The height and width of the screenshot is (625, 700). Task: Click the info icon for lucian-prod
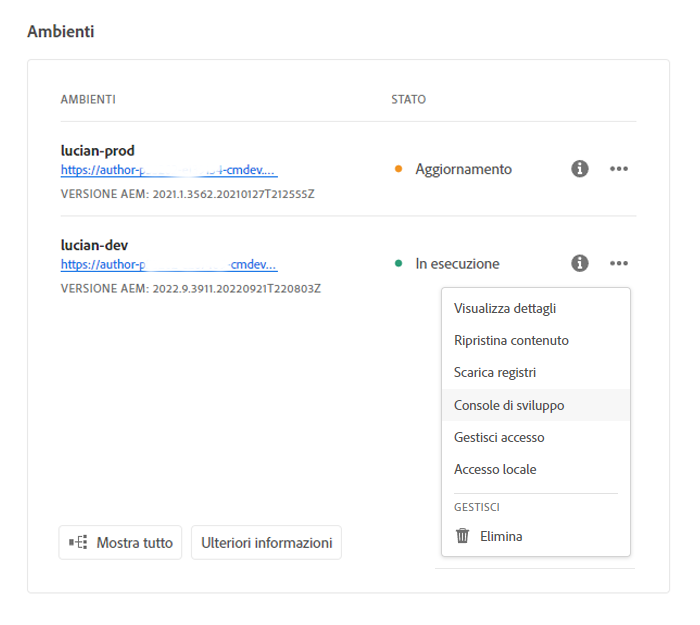[x=579, y=169]
